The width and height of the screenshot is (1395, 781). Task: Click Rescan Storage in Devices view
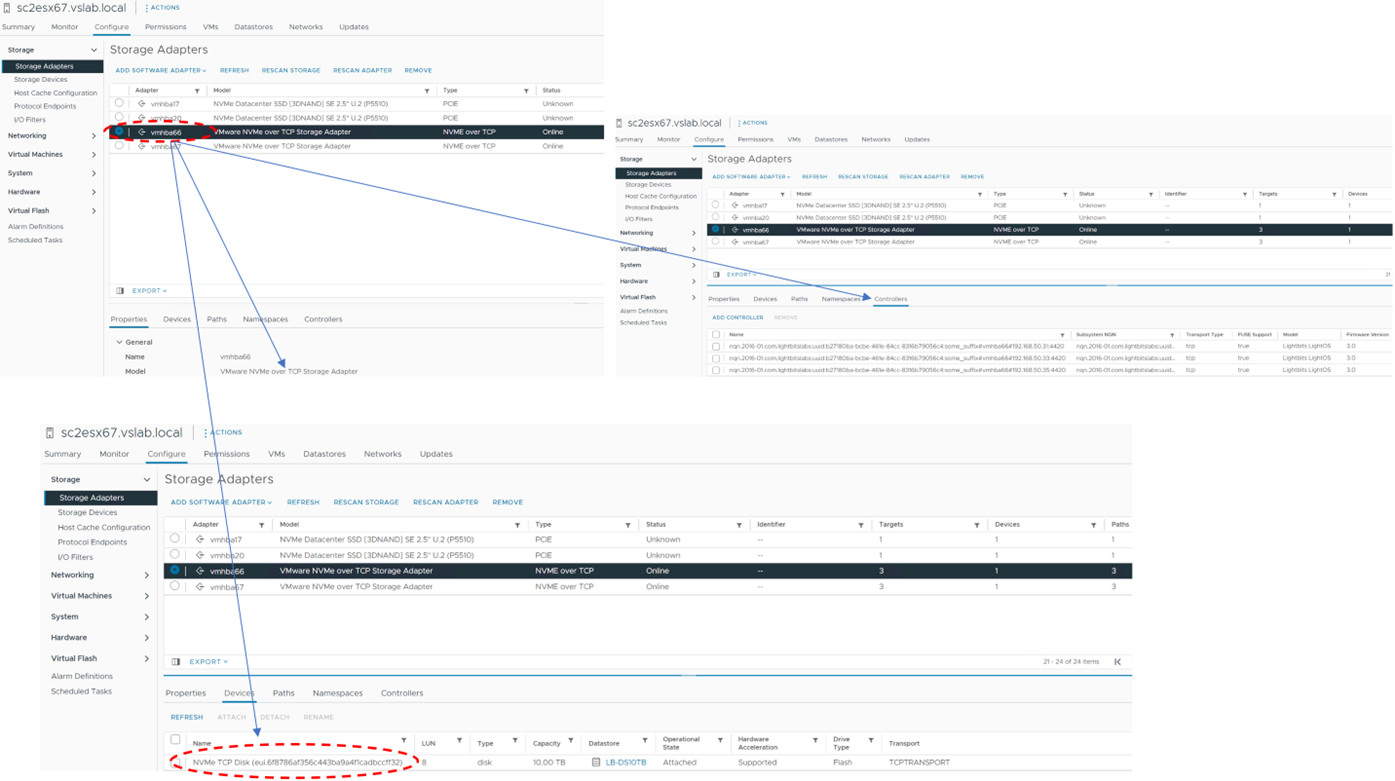coord(366,503)
